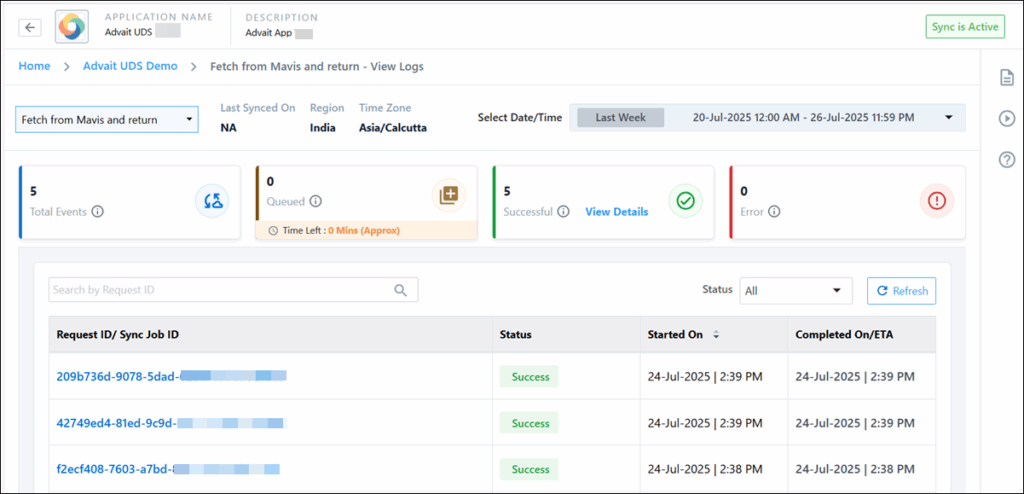Go to Home breadcrumb
This screenshot has width=1024, height=494.
click(34, 66)
